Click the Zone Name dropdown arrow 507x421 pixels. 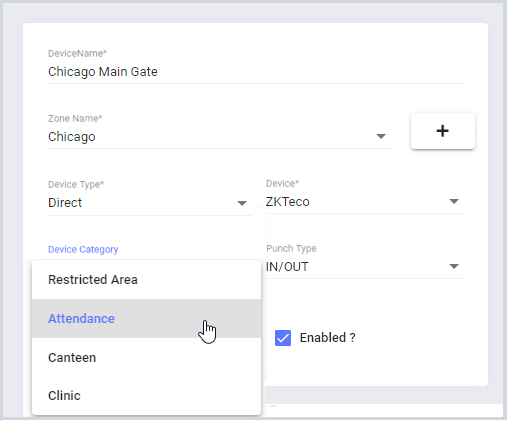[381, 136]
